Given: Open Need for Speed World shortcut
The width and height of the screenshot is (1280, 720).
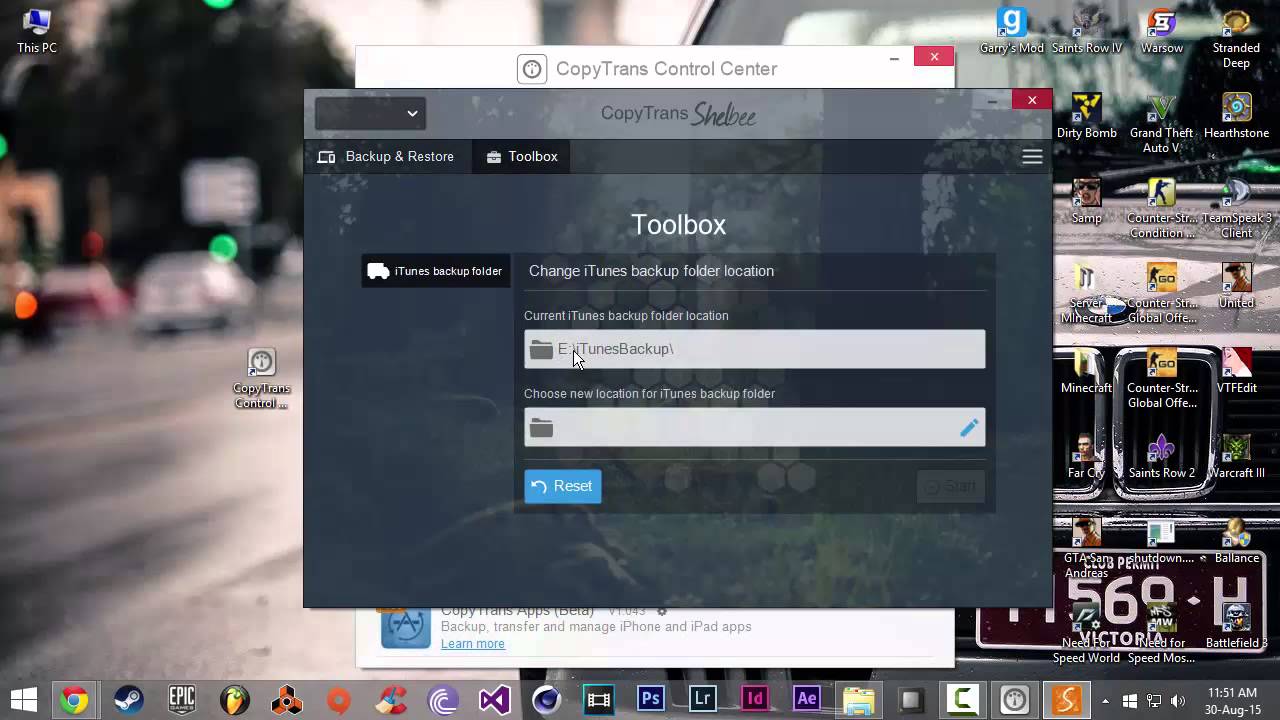Looking at the screenshot, I should pos(1087,633).
